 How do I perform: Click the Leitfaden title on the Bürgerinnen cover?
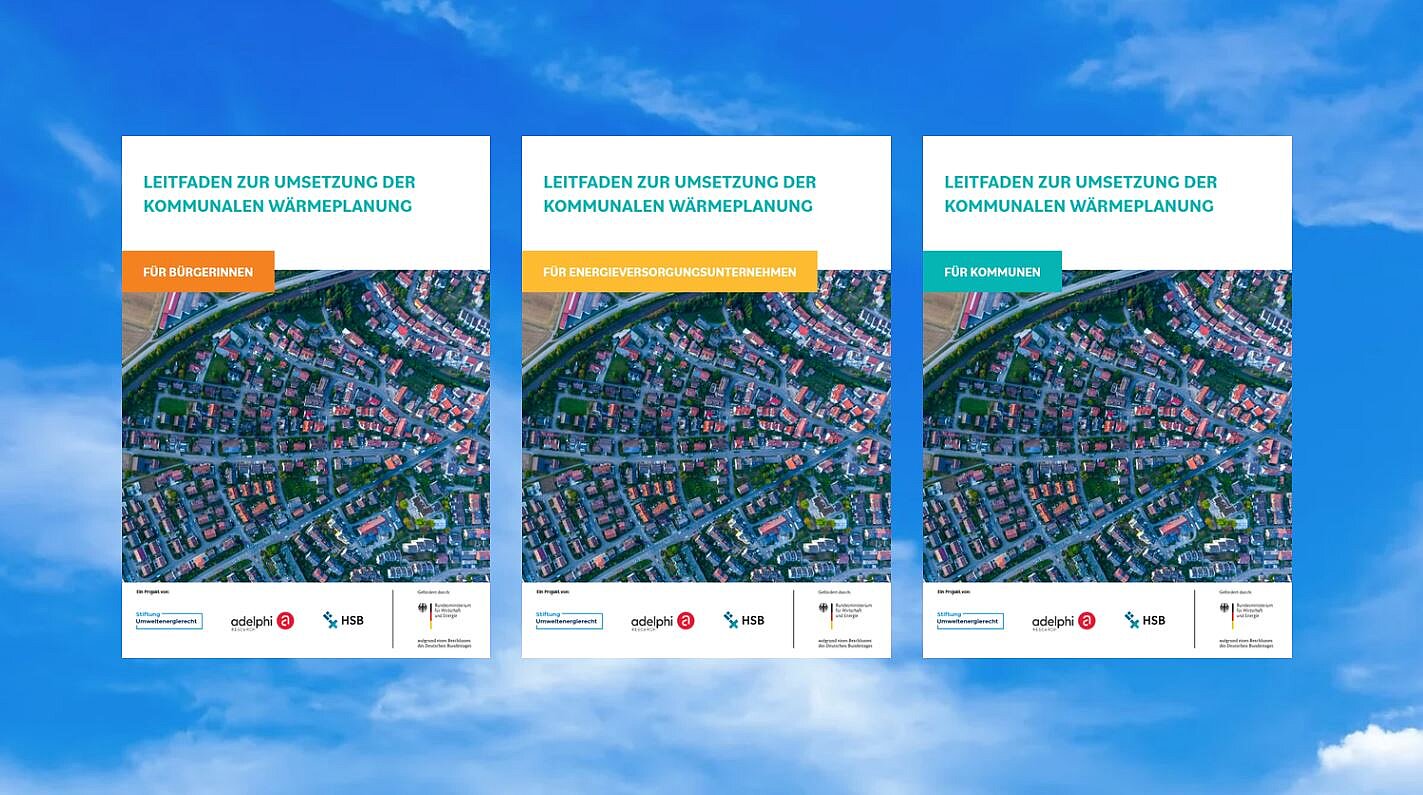279,194
